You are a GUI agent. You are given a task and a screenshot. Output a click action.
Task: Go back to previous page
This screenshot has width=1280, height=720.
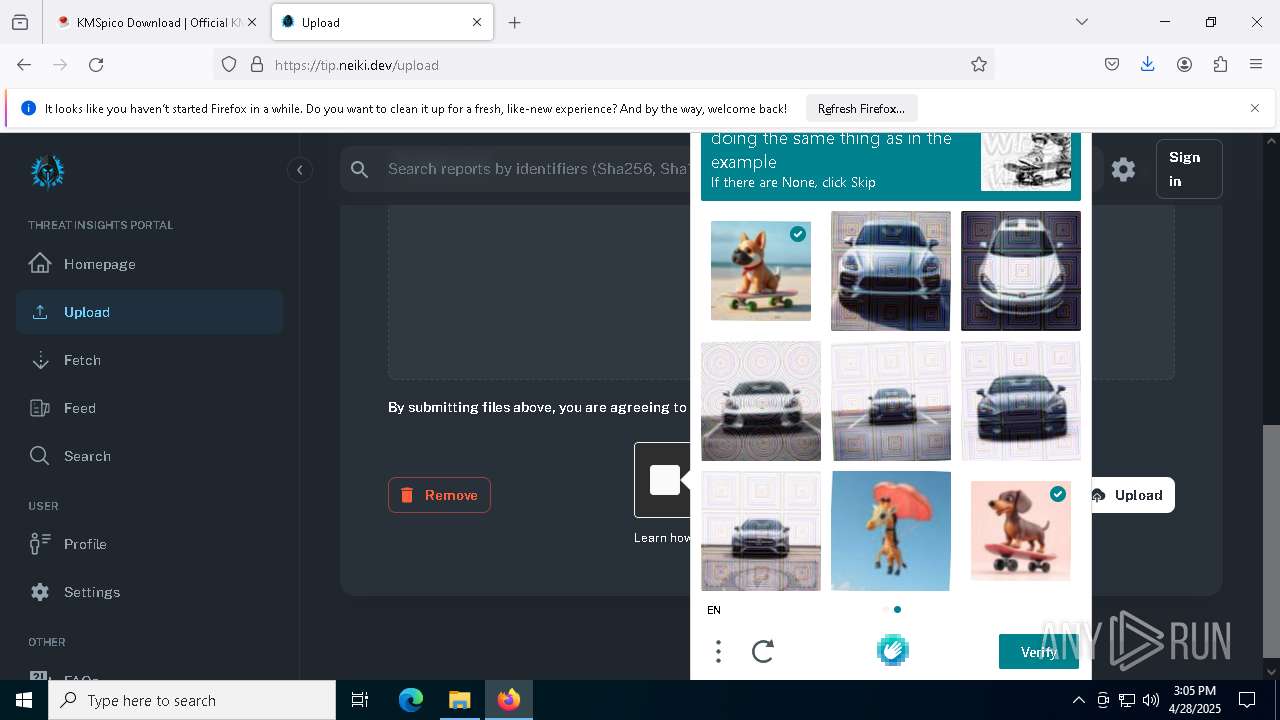click(x=24, y=64)
